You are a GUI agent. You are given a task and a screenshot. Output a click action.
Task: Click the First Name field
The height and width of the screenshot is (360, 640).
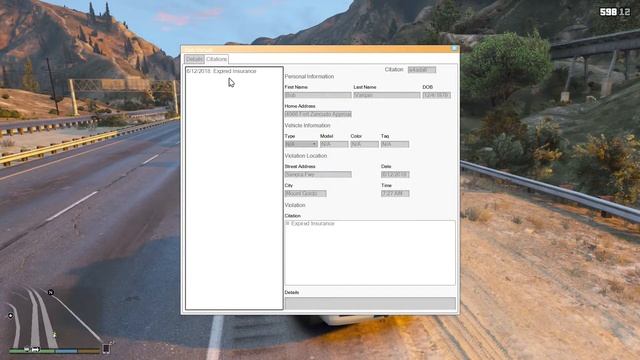click(318, 95)
